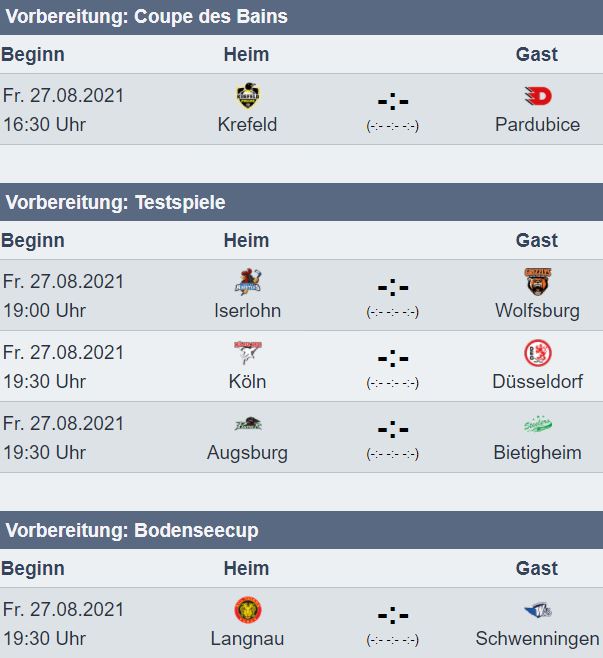
Task: Select the Vorbereitung: Bodenseecup header
Action: (301, 530)
